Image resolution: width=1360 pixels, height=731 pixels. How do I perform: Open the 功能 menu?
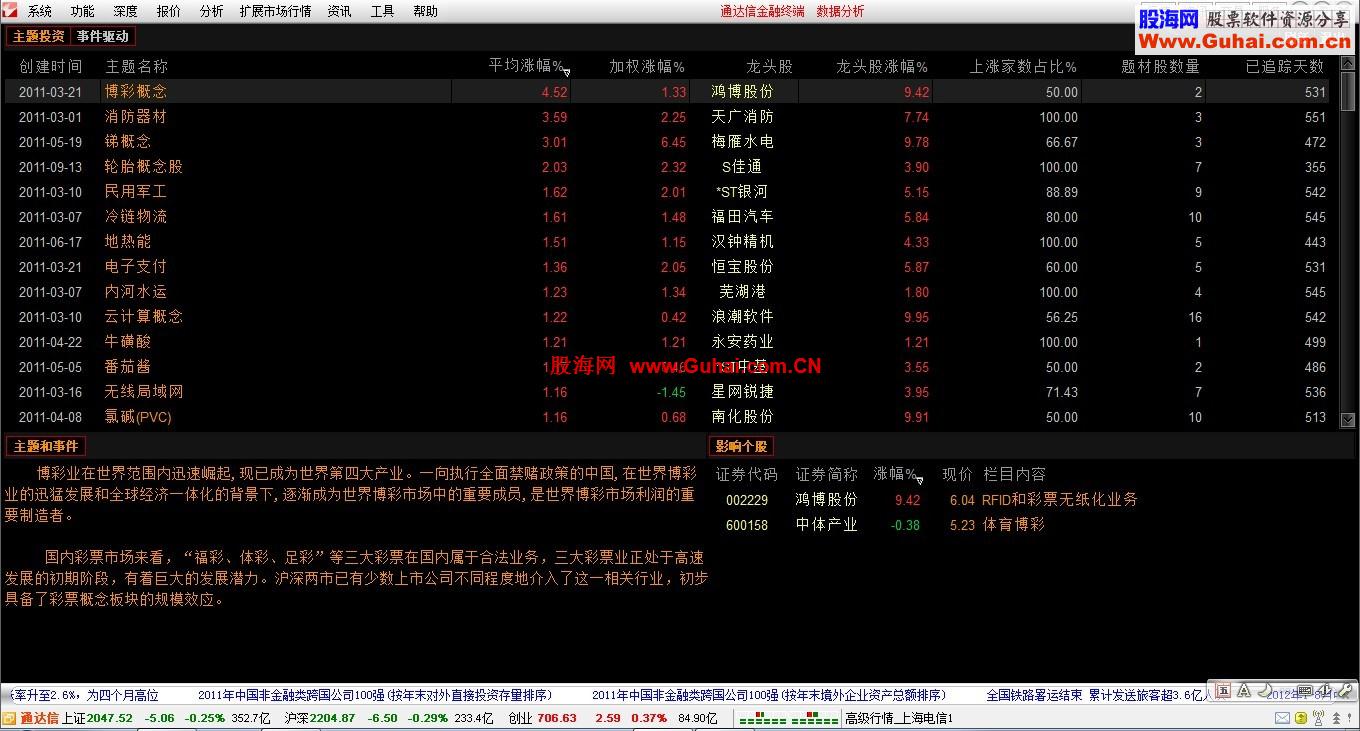click(x=83, y=11)
